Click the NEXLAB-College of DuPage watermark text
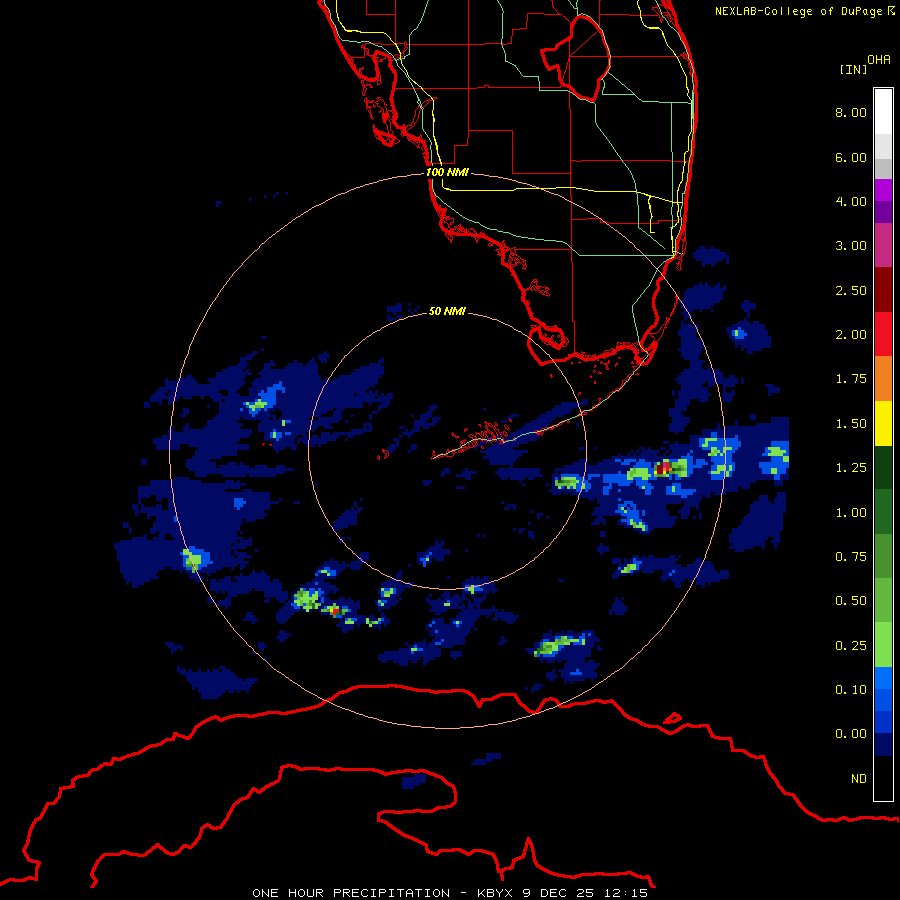 804,11
